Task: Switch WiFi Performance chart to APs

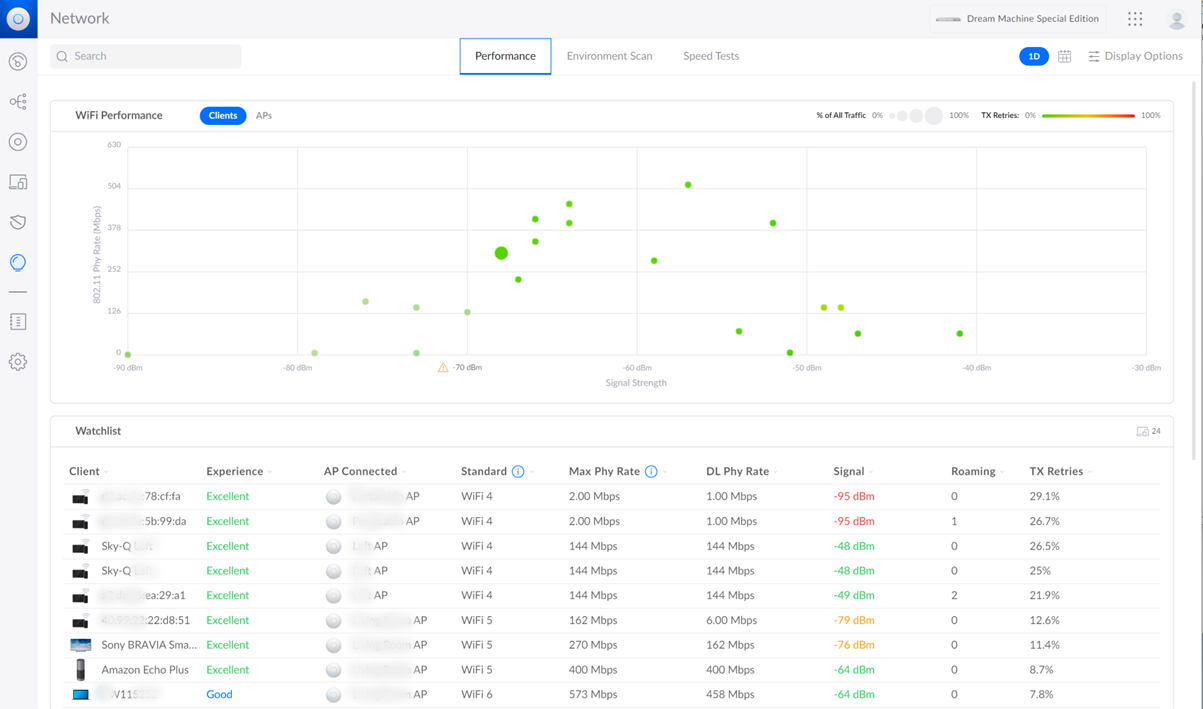Action: pyautogui.click(x=264, y=116)
